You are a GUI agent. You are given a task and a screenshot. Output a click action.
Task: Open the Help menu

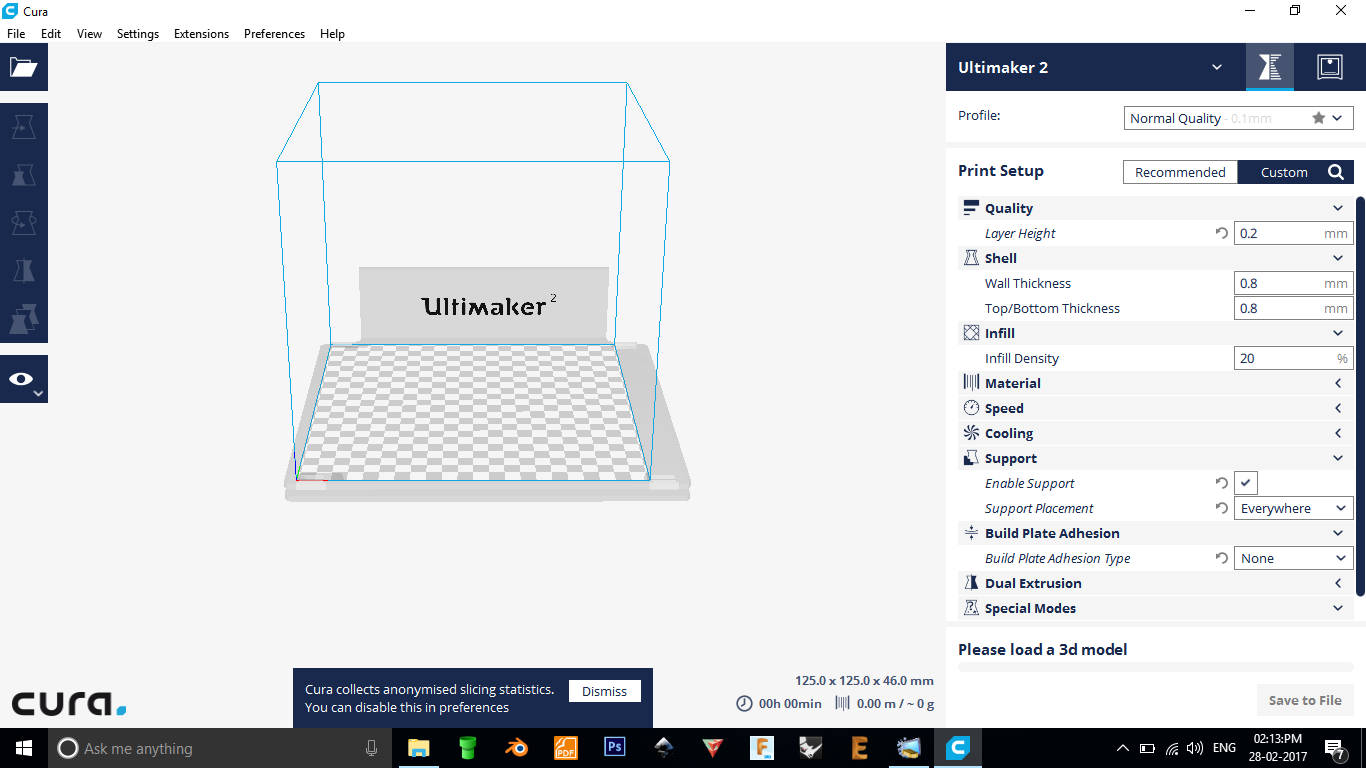click(x=332, y=33)
